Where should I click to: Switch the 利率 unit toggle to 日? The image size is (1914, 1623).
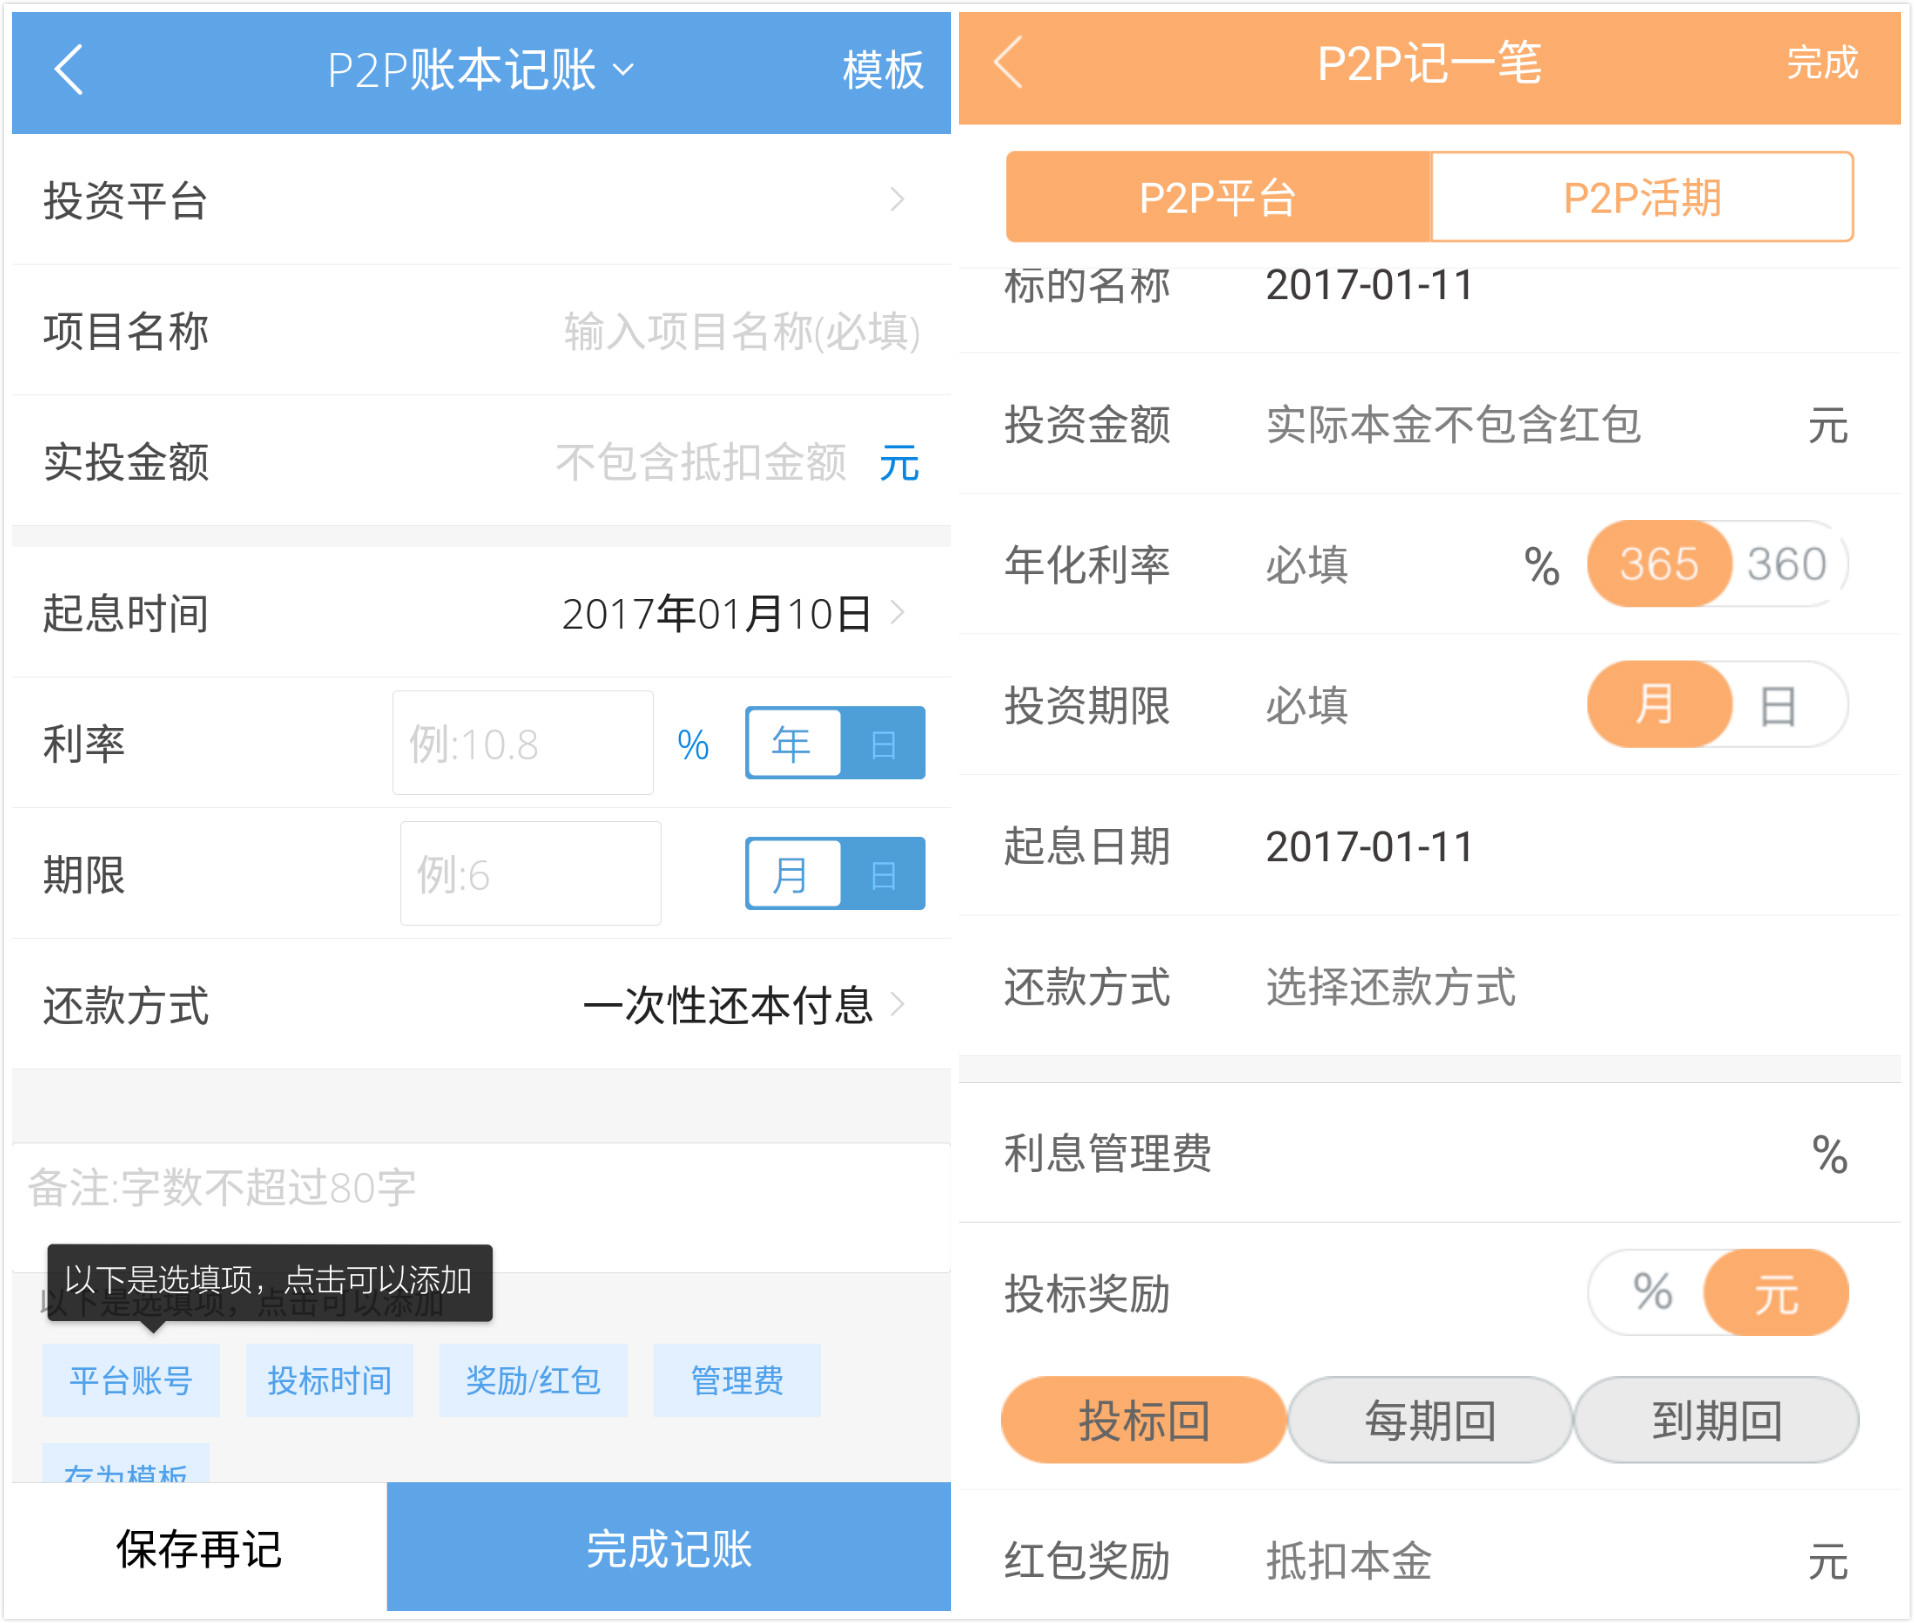coord(883,744)
